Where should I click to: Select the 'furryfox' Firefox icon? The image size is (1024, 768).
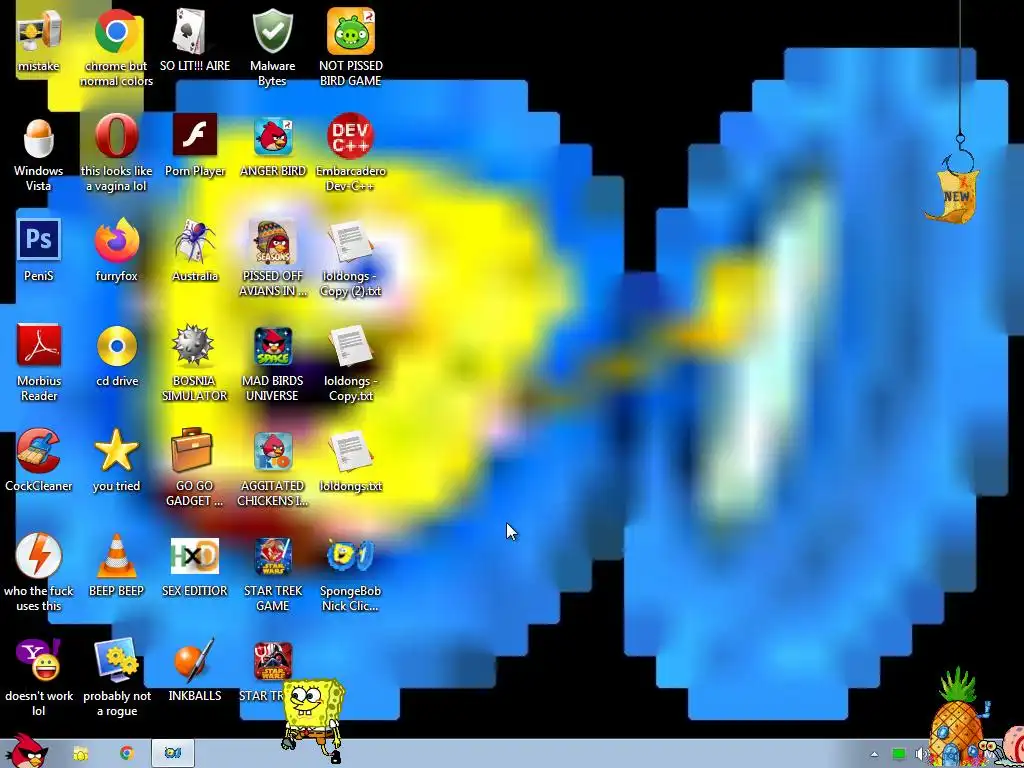coord(116,241)
